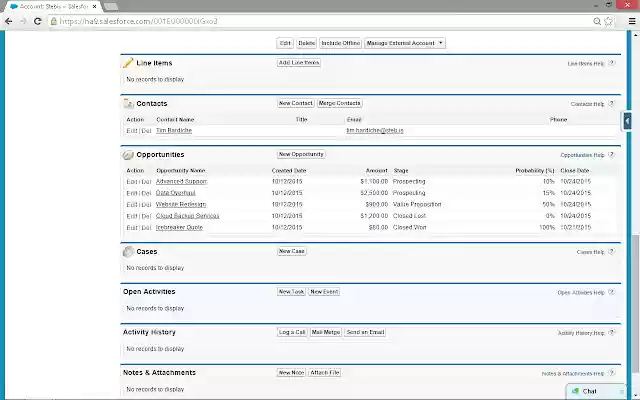Click the Delete button at top
The width and height of the screenshot is (640, 400).
[307, 43]
